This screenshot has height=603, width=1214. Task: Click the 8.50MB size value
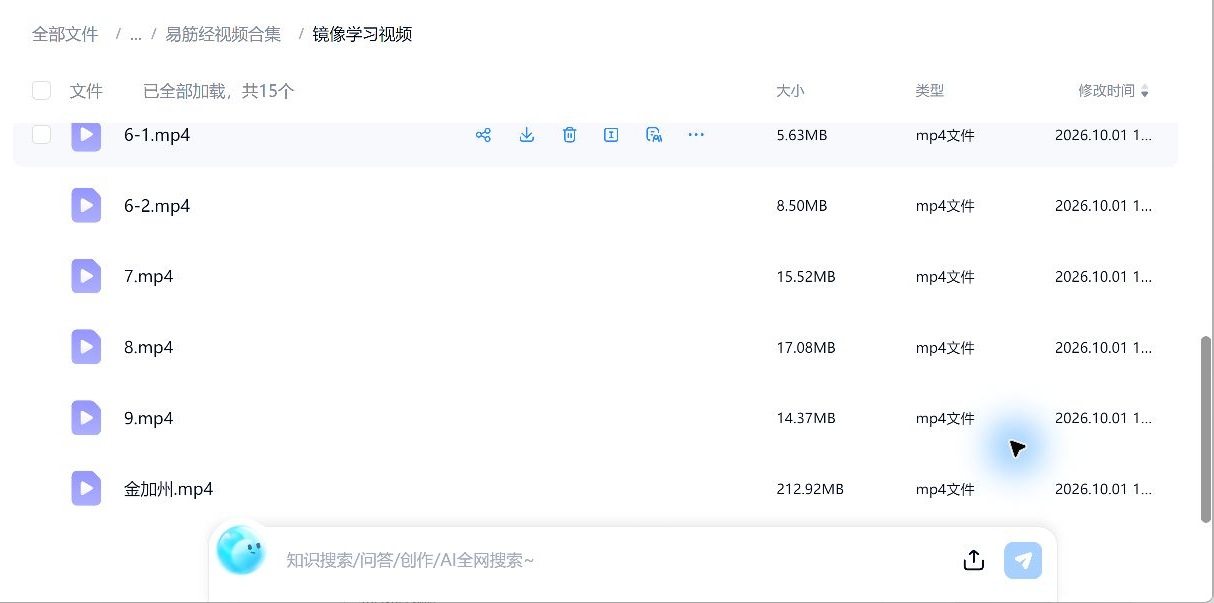point(802,206)
